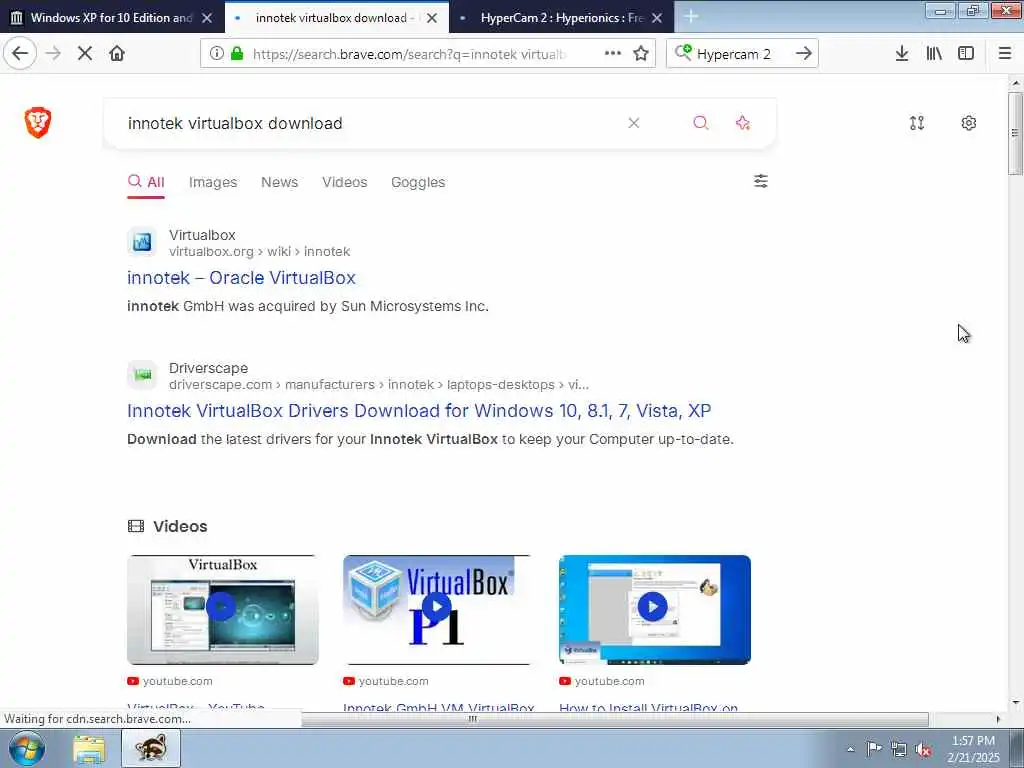Open Innotek GmbH VM VirtualBox video link
This screenshot has height=768, width=1024.
[439, 707]
